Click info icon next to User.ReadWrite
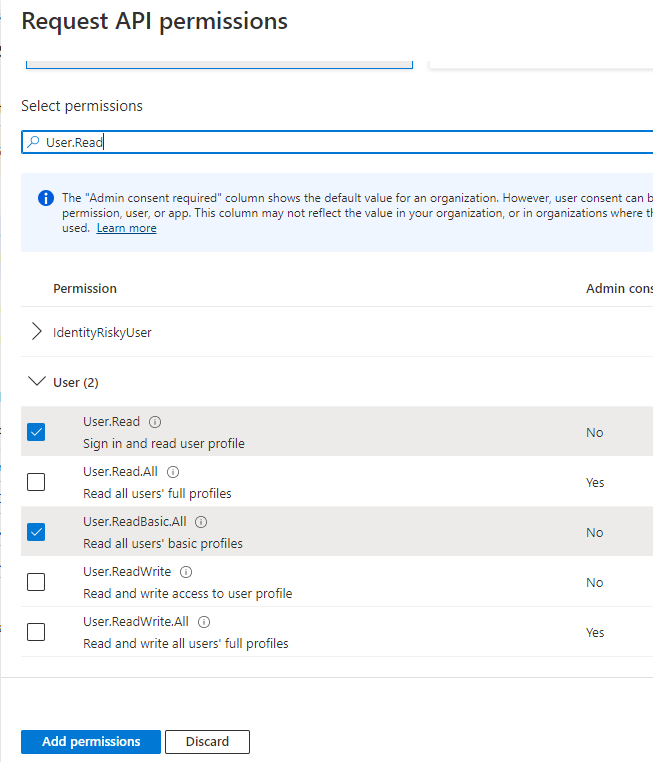Viewport: 653px width, 762px height. click(x=185, y=572)
